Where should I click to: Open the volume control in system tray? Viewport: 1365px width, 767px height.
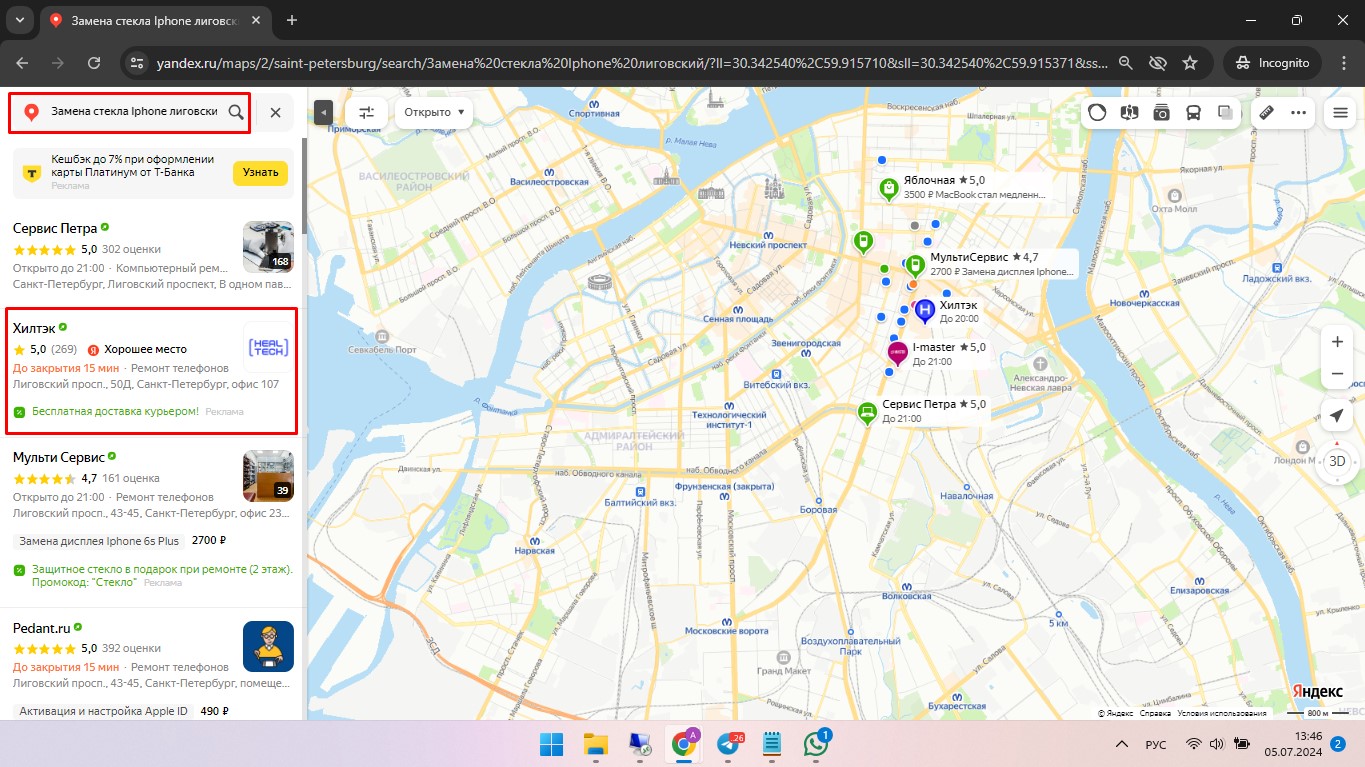point(1217,744)
